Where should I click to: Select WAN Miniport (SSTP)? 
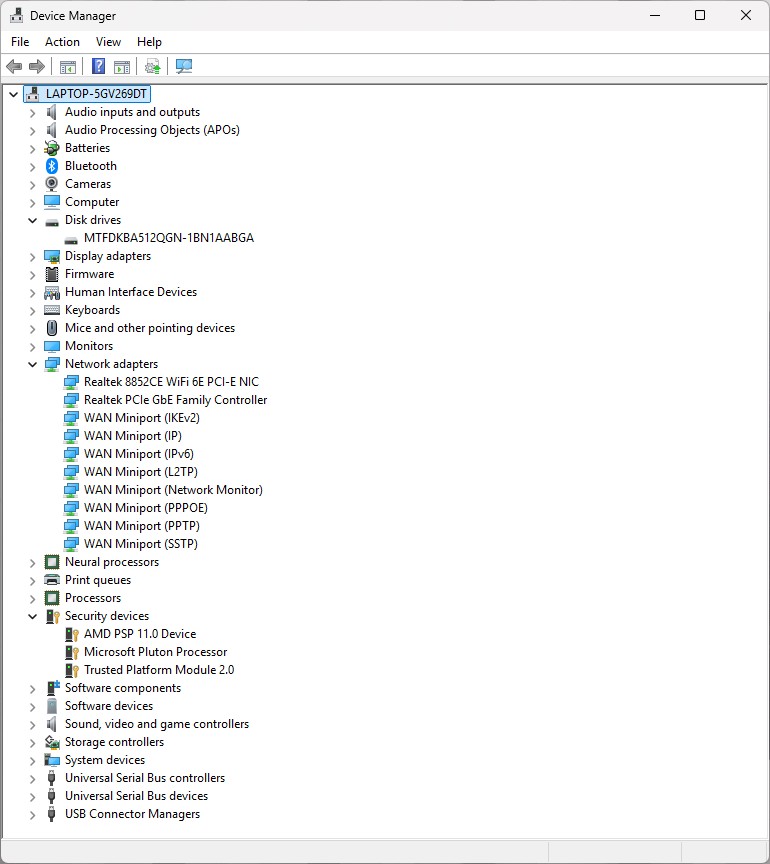coord(141,544)
